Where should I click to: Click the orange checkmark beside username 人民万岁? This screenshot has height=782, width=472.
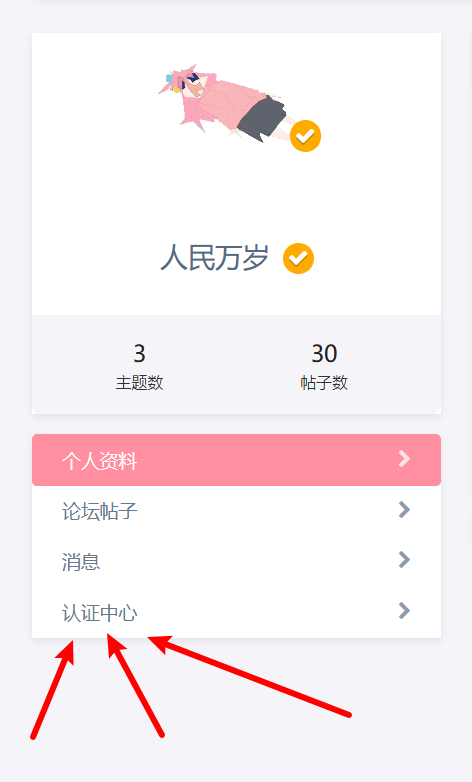tap(298, 258)
